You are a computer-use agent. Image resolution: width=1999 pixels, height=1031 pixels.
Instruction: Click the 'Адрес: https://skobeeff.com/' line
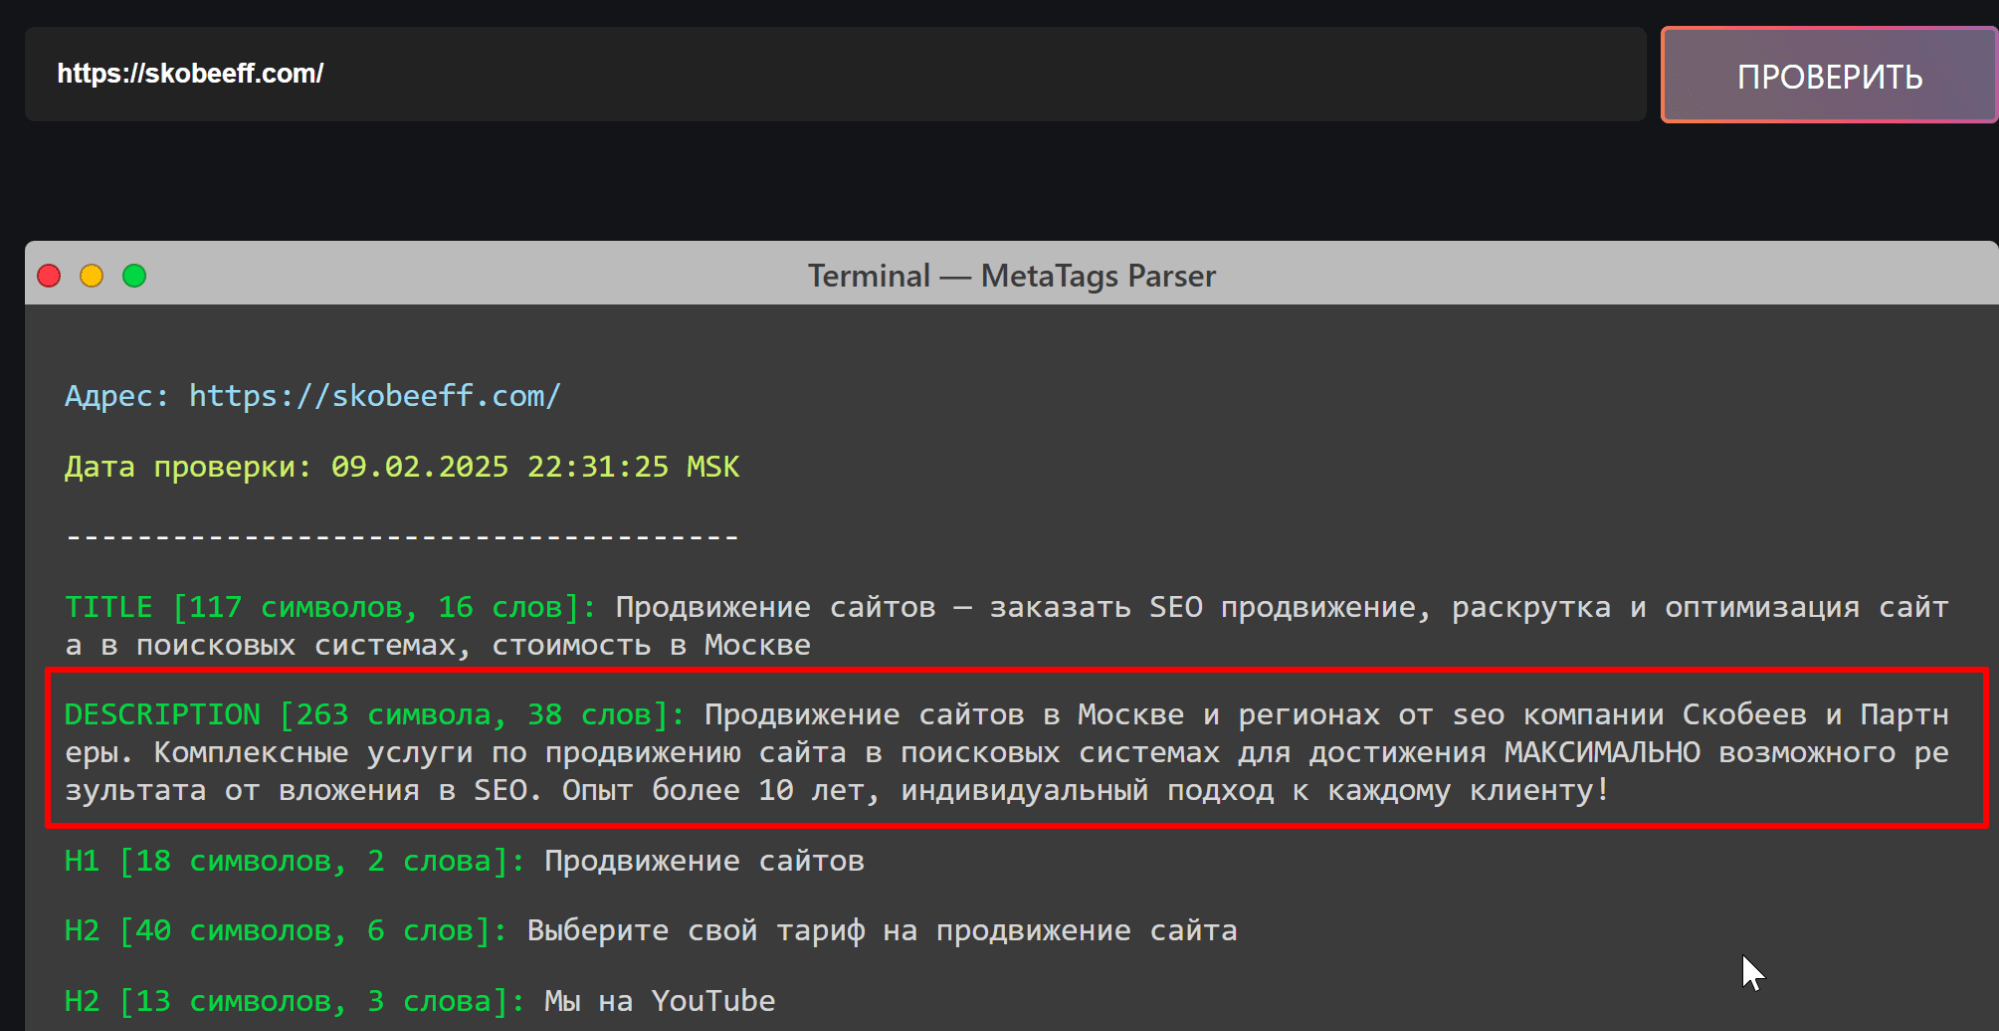(313, 396)
